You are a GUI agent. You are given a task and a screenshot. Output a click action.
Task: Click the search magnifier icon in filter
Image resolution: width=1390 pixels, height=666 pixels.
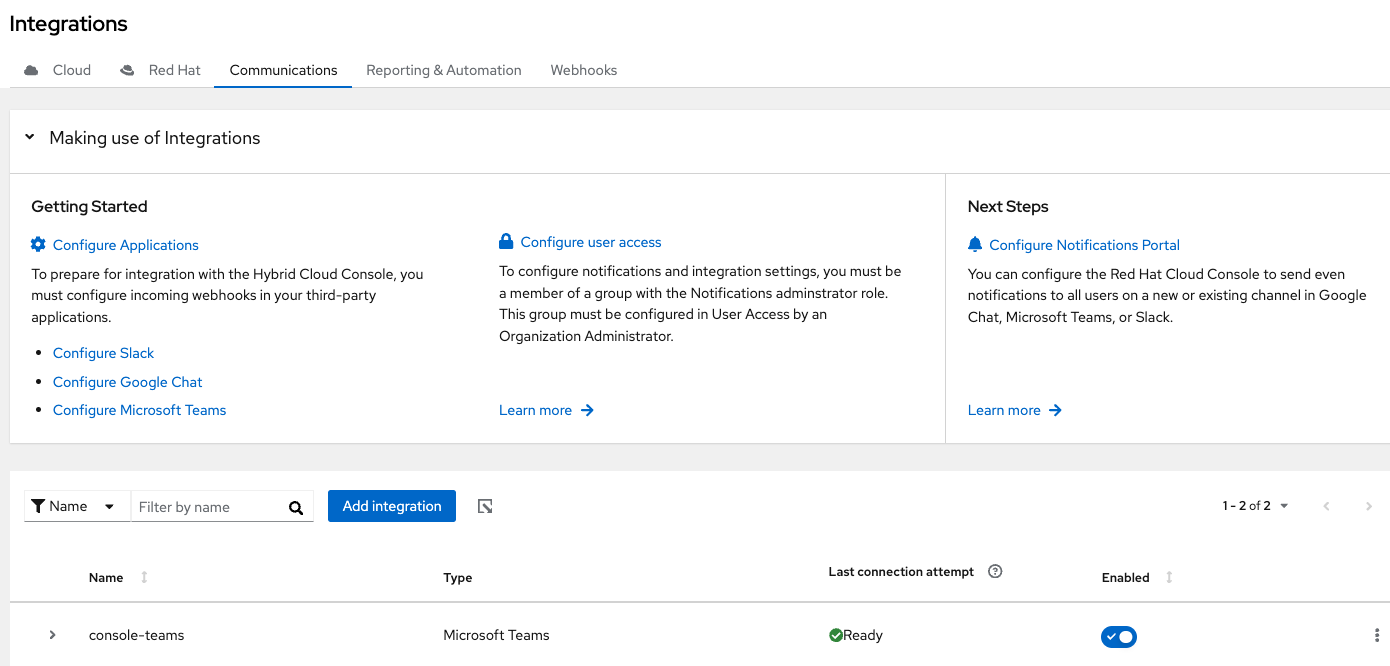[296, 507]
